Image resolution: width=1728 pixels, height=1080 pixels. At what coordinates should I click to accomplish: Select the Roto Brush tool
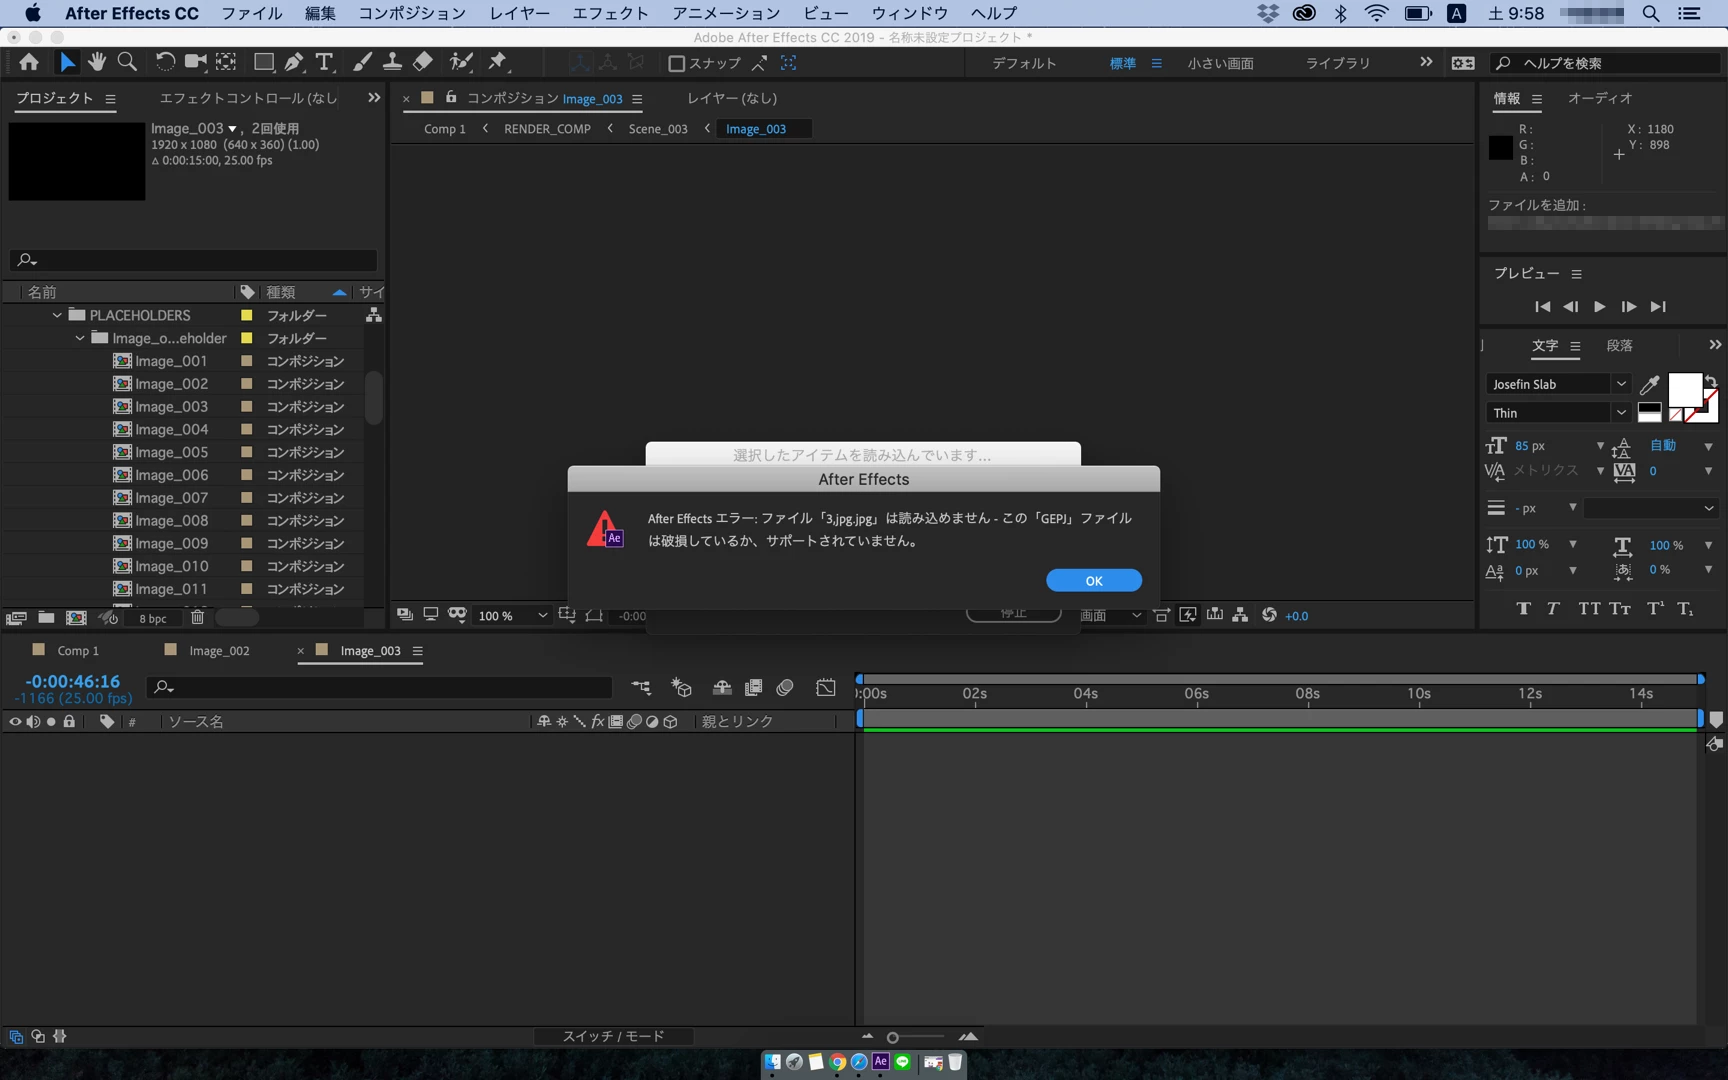point(460,62)
